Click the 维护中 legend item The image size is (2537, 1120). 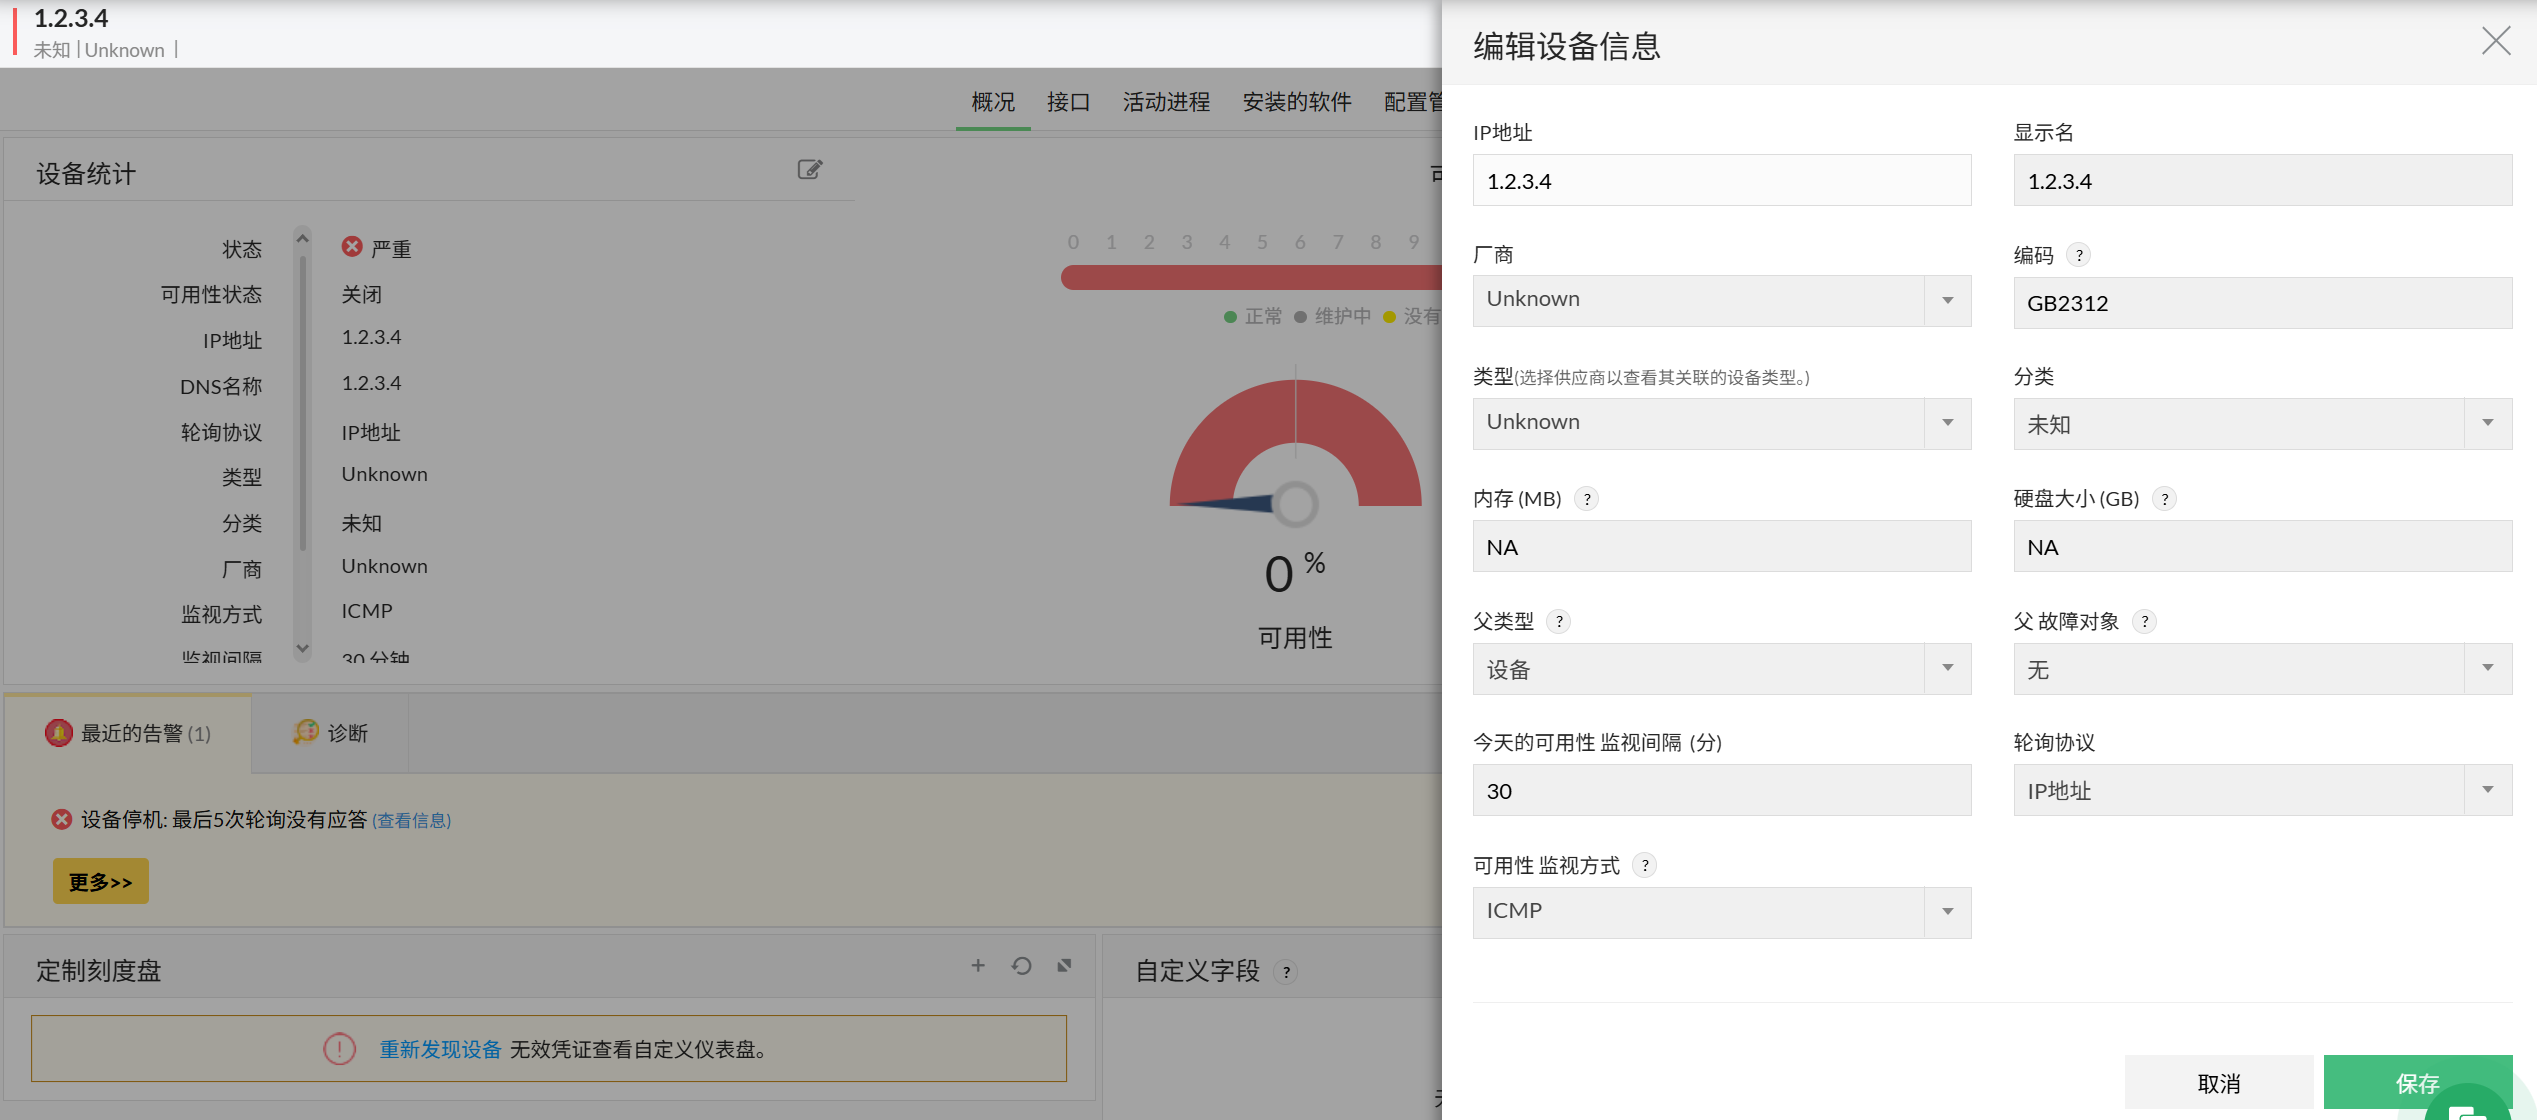tap(1332, 316)
